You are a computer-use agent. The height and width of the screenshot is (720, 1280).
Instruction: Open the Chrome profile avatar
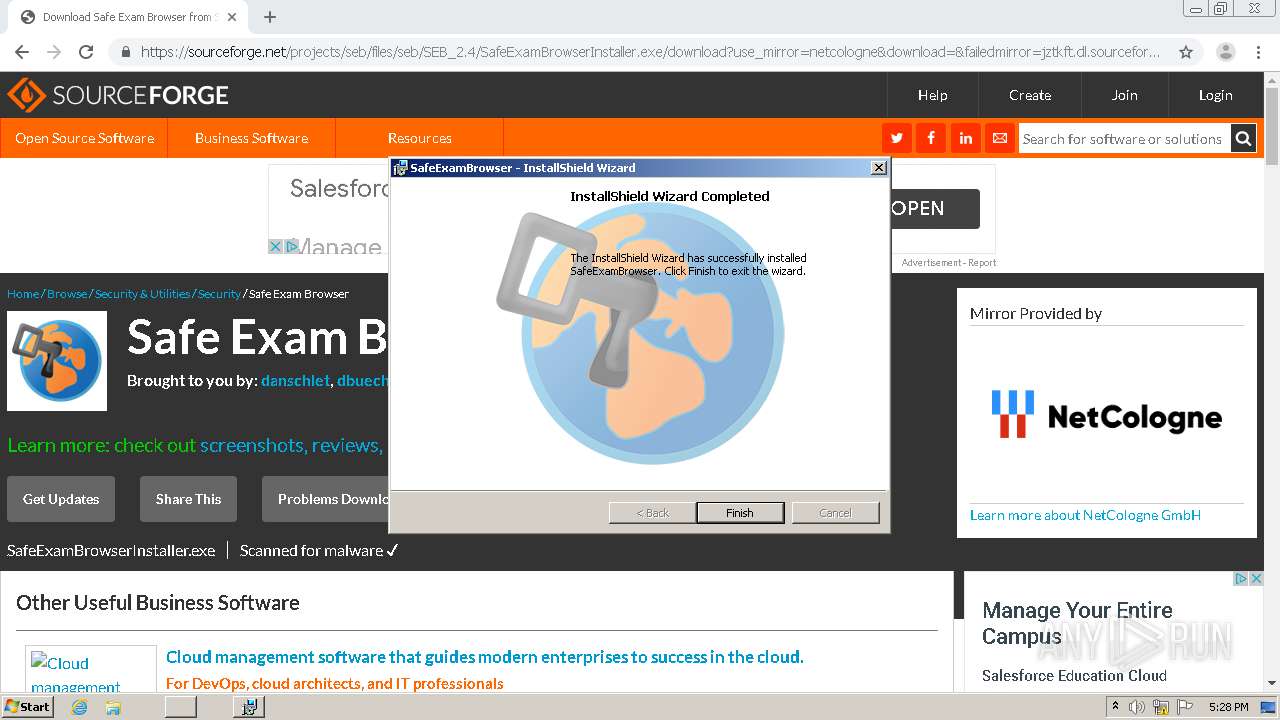pyautogui.click(x=1225, y=52)
